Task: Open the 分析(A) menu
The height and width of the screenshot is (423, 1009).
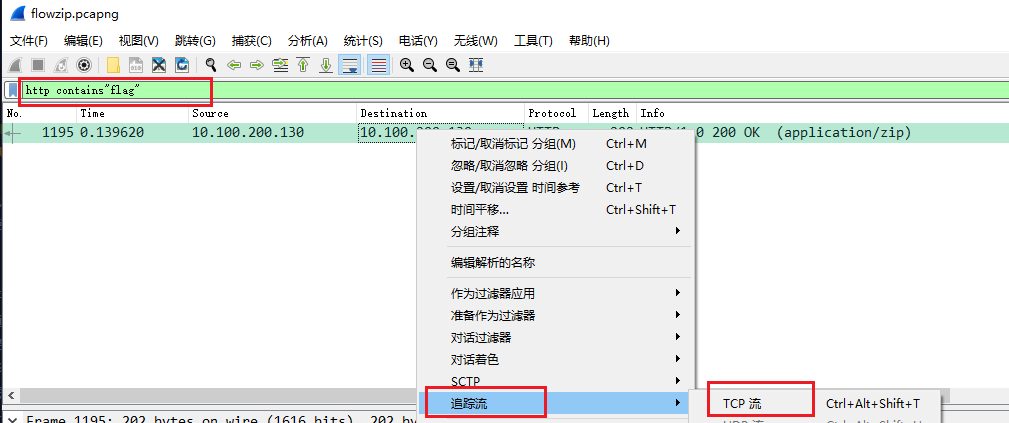Action: (x=307, y=41)
